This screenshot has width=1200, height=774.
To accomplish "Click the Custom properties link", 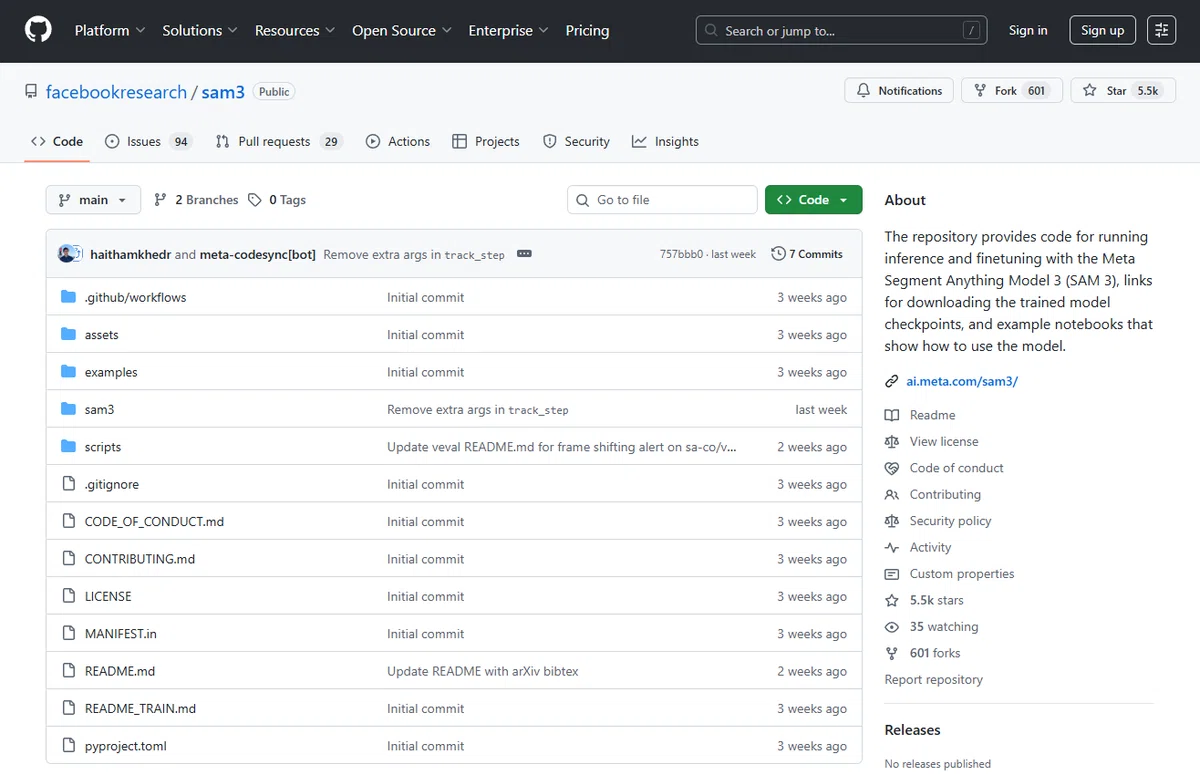I will (x=962, y=574).
